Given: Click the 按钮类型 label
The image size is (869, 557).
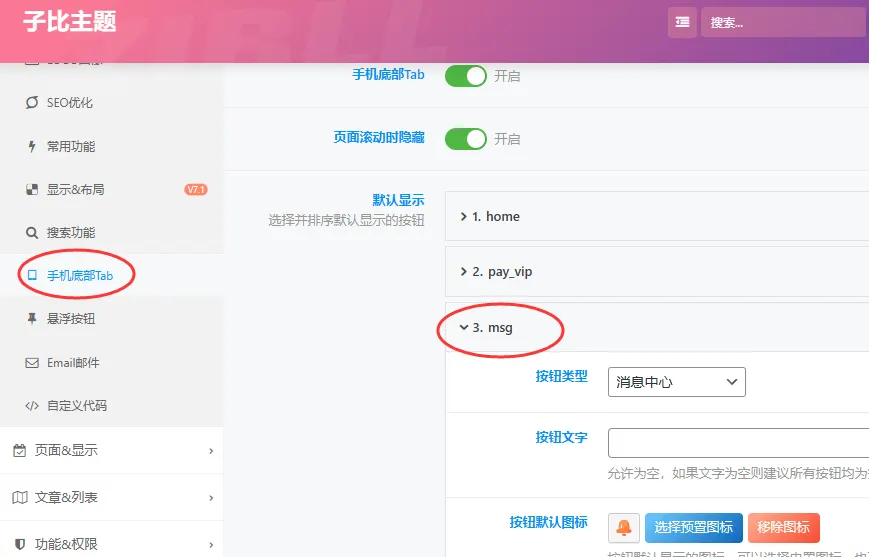Looking at the screenshot, I should click(x=561, y=376).
